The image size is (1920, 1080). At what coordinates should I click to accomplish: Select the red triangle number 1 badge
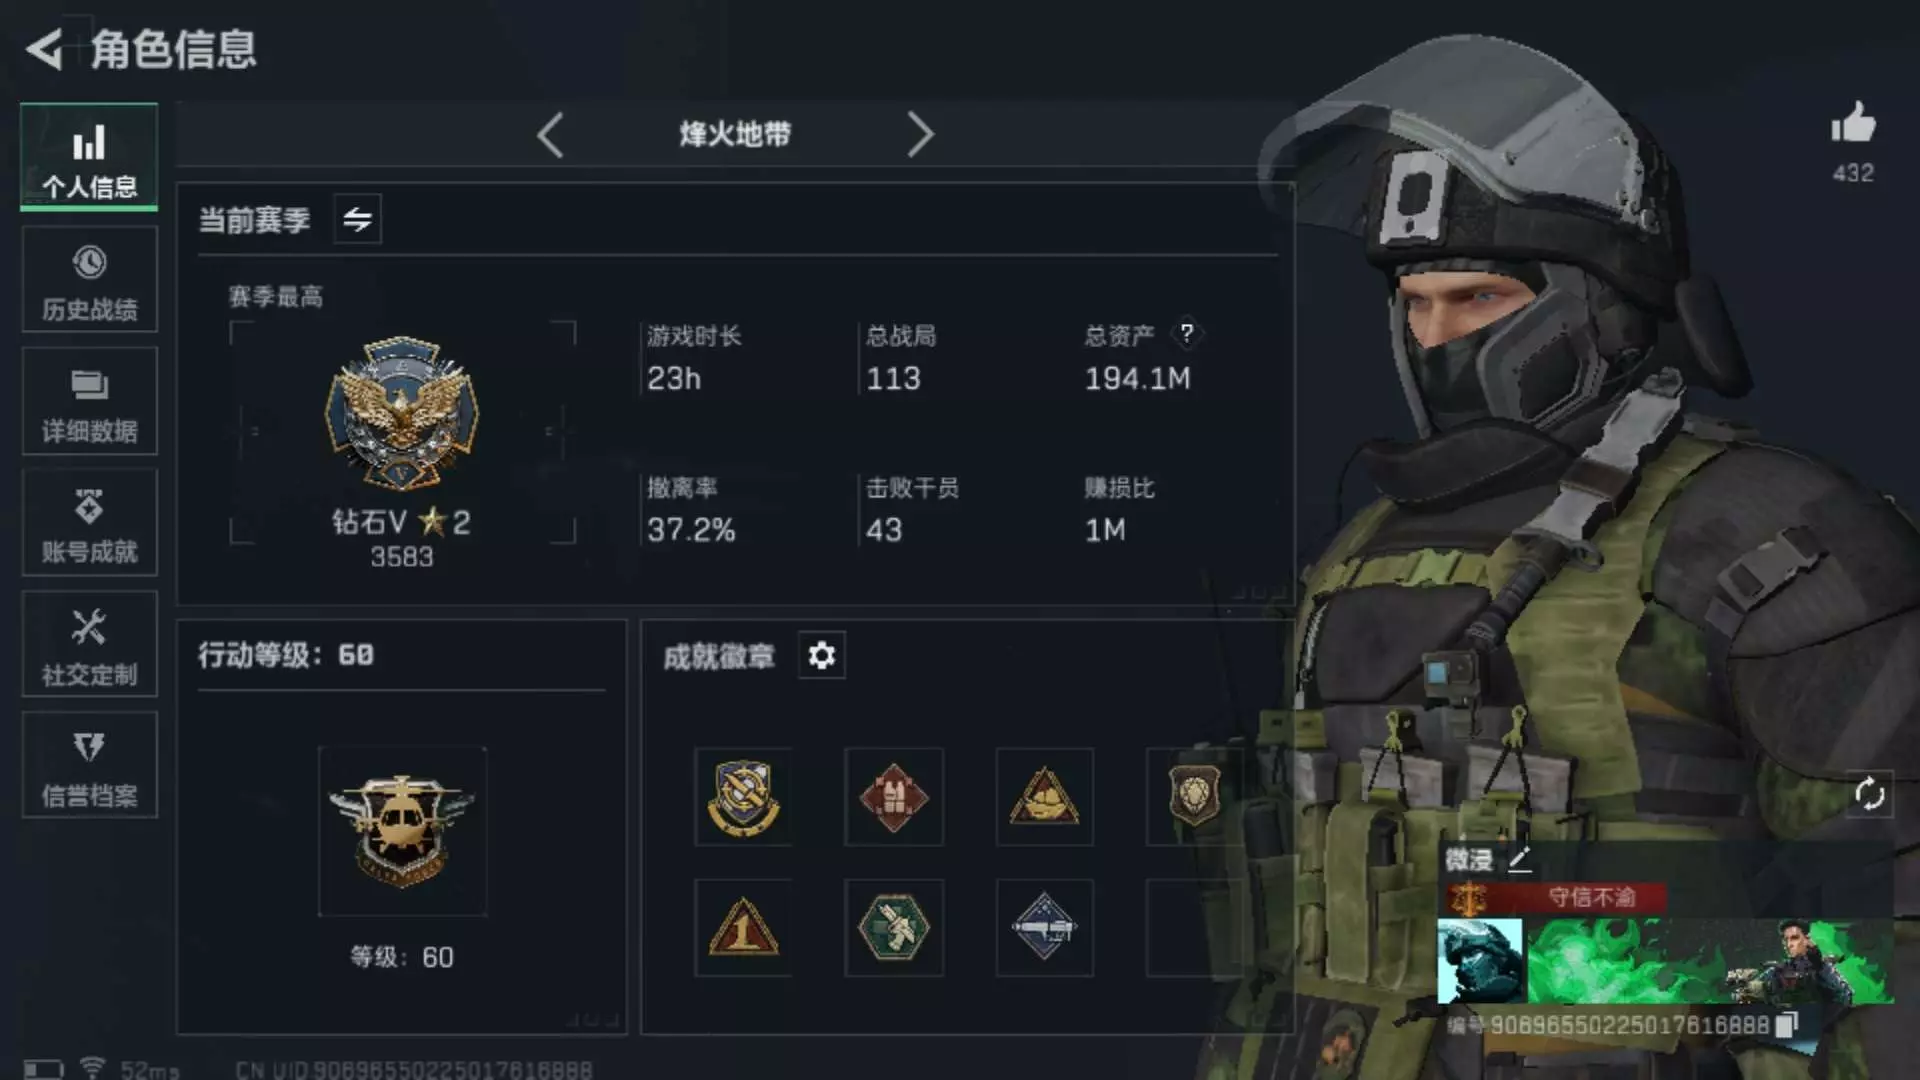742,928
